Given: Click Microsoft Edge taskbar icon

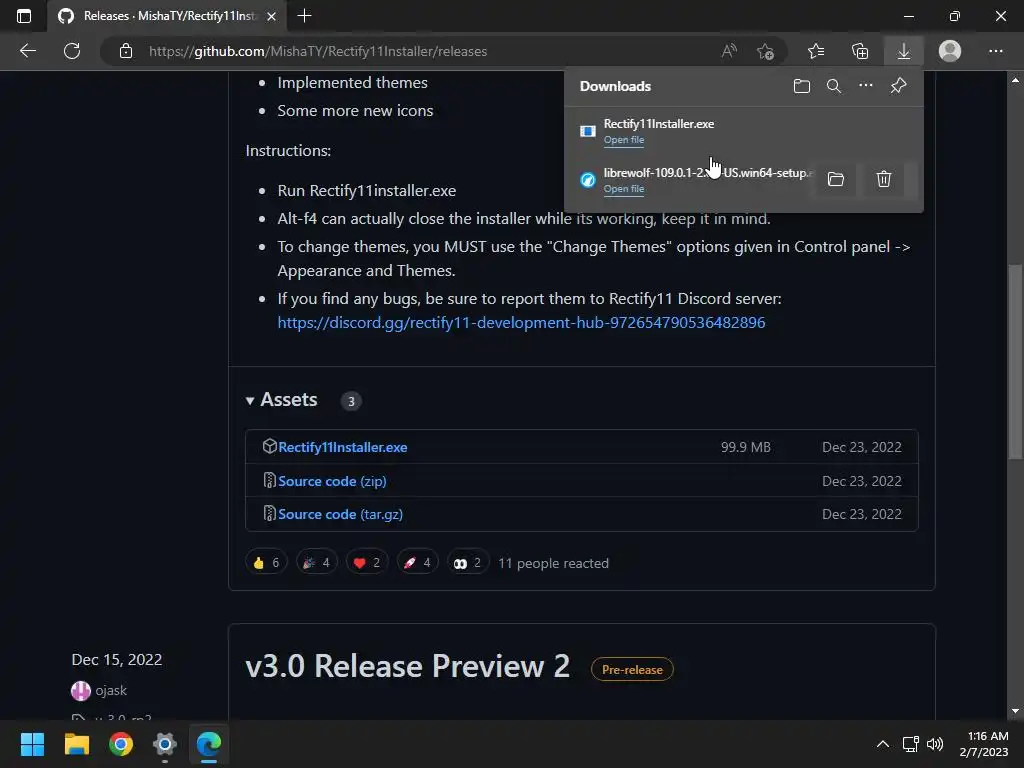Looking at the screenshot, I should (209, 744).
